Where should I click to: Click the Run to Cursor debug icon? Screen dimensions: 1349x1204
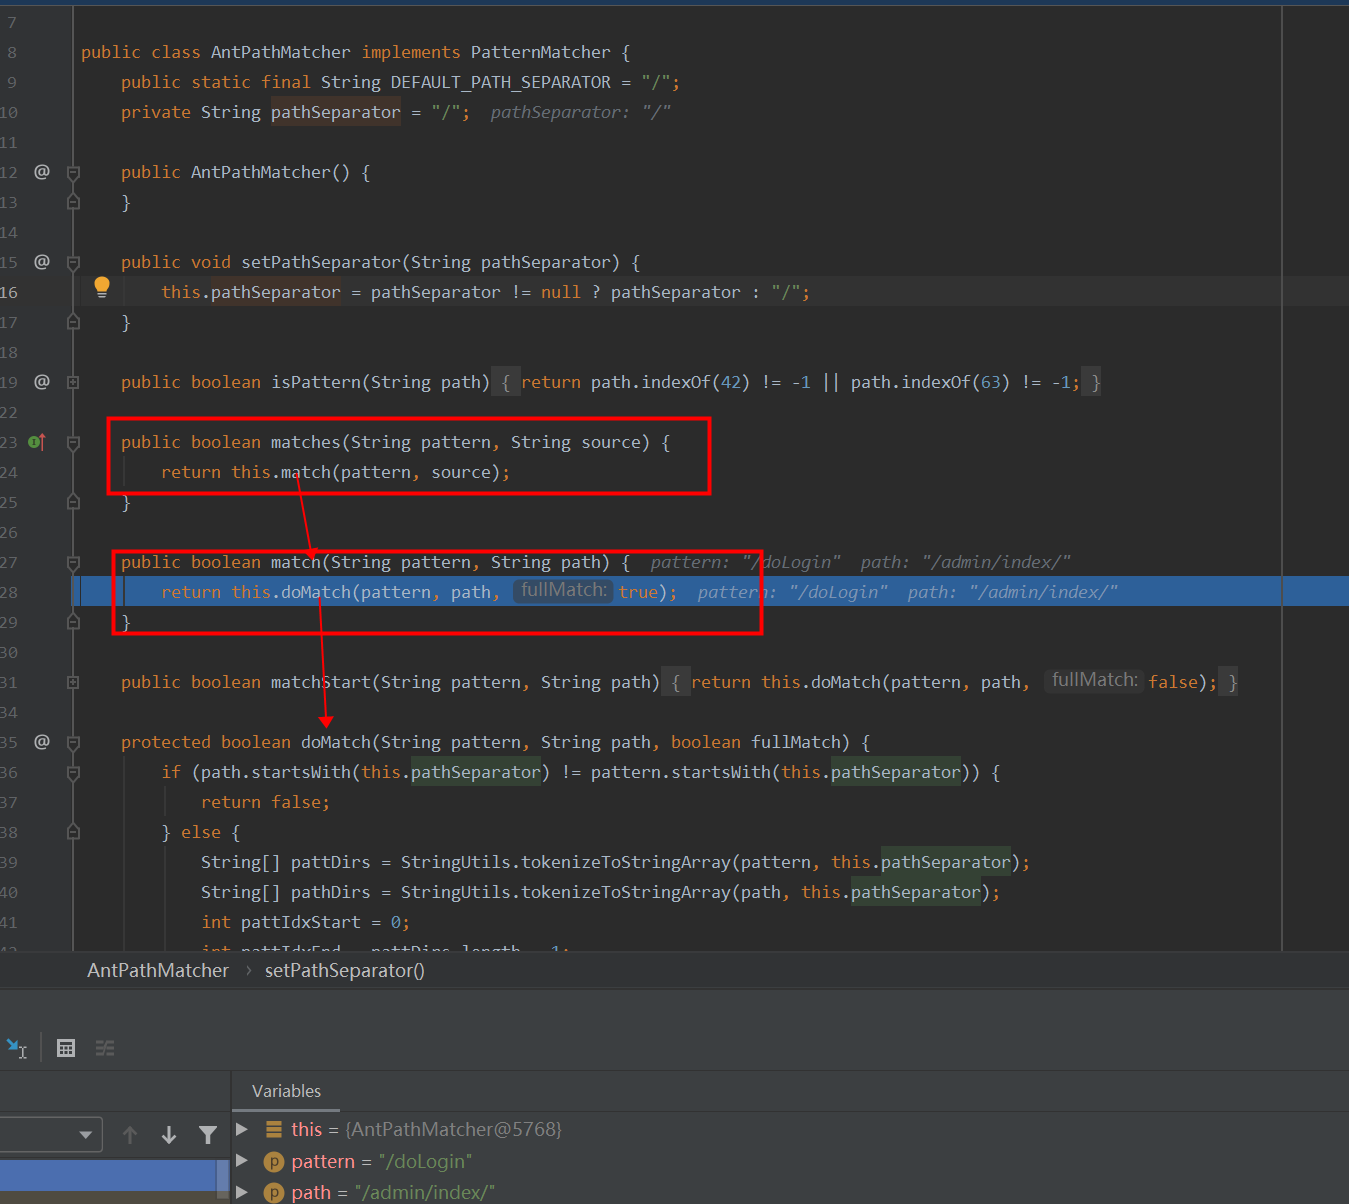pos(16,1048)
